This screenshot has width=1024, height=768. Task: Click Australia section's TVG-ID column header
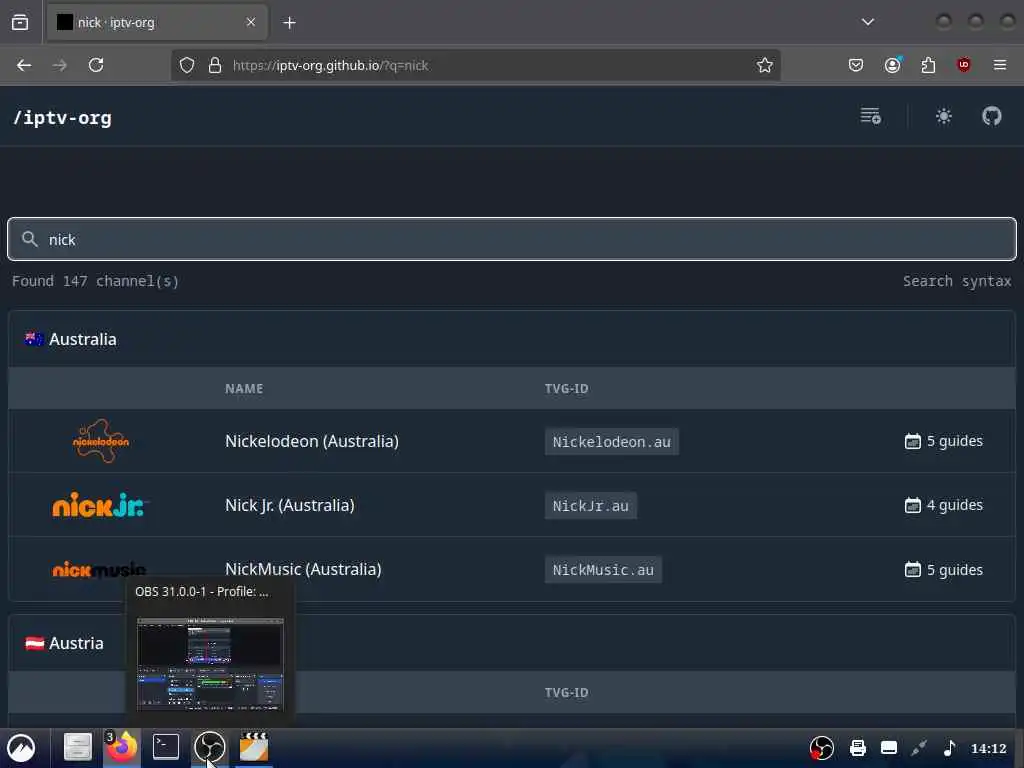566,389
